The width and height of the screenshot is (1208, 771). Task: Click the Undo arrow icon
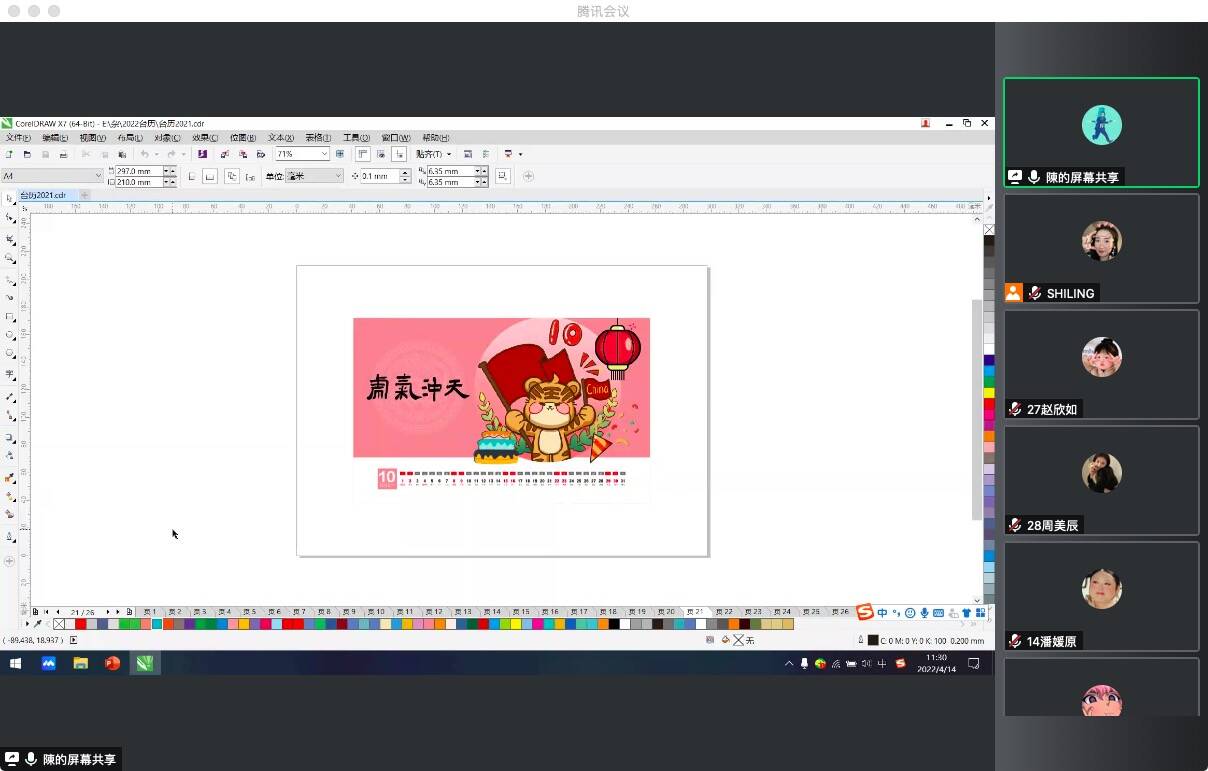tap(145, 154)
